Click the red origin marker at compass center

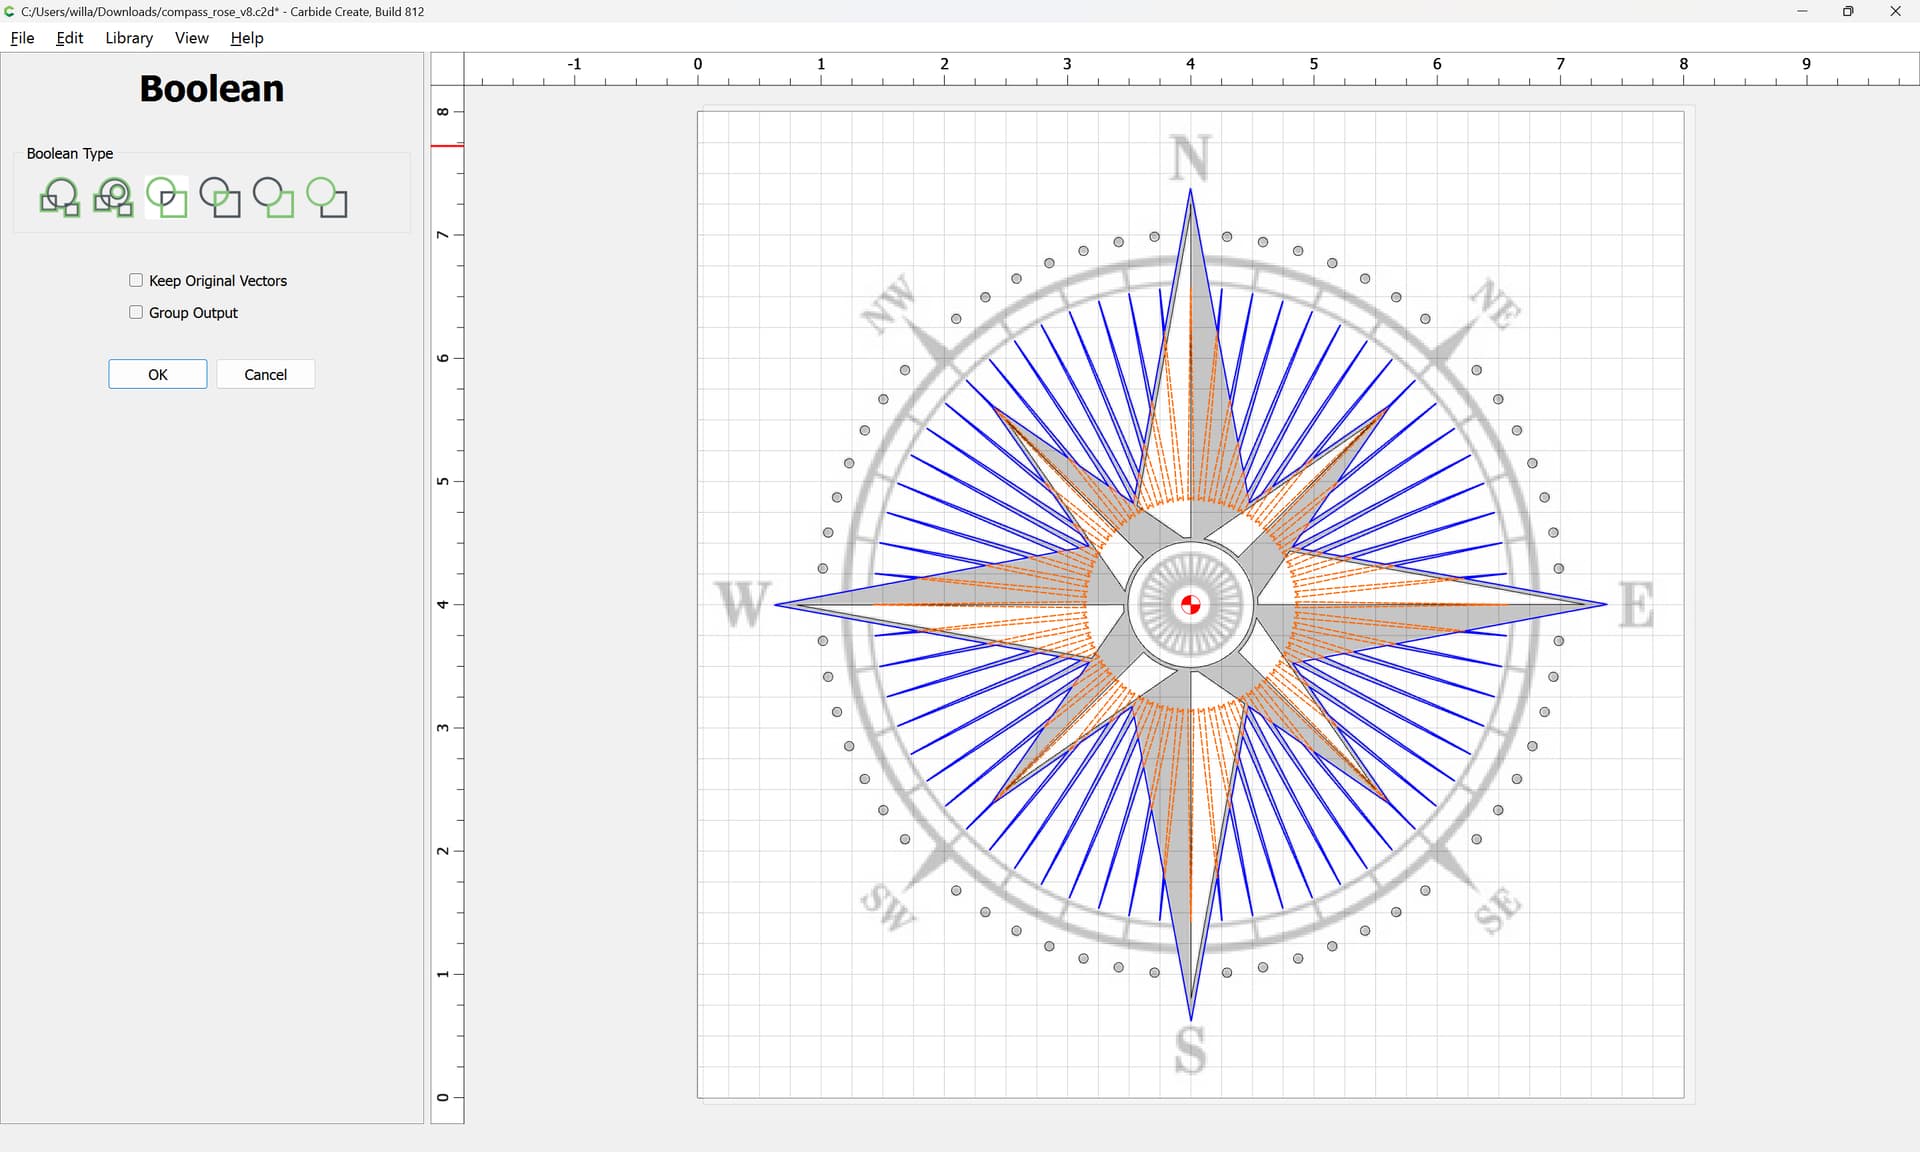[x=1190, y=605]
